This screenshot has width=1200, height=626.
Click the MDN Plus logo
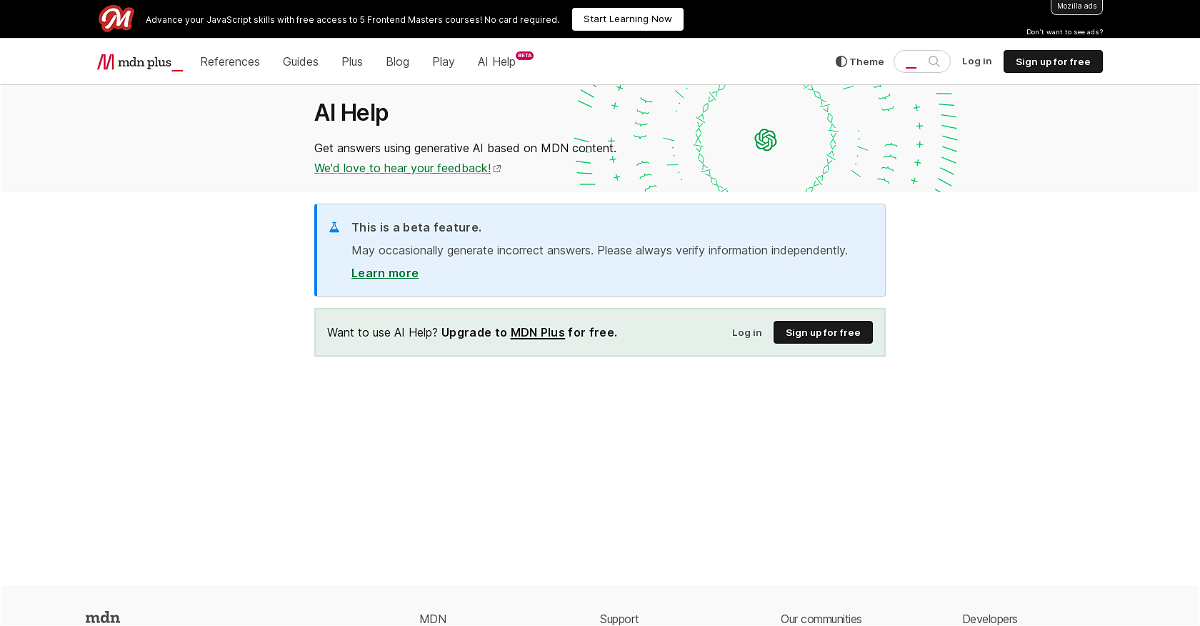click(x=140, y=62)
